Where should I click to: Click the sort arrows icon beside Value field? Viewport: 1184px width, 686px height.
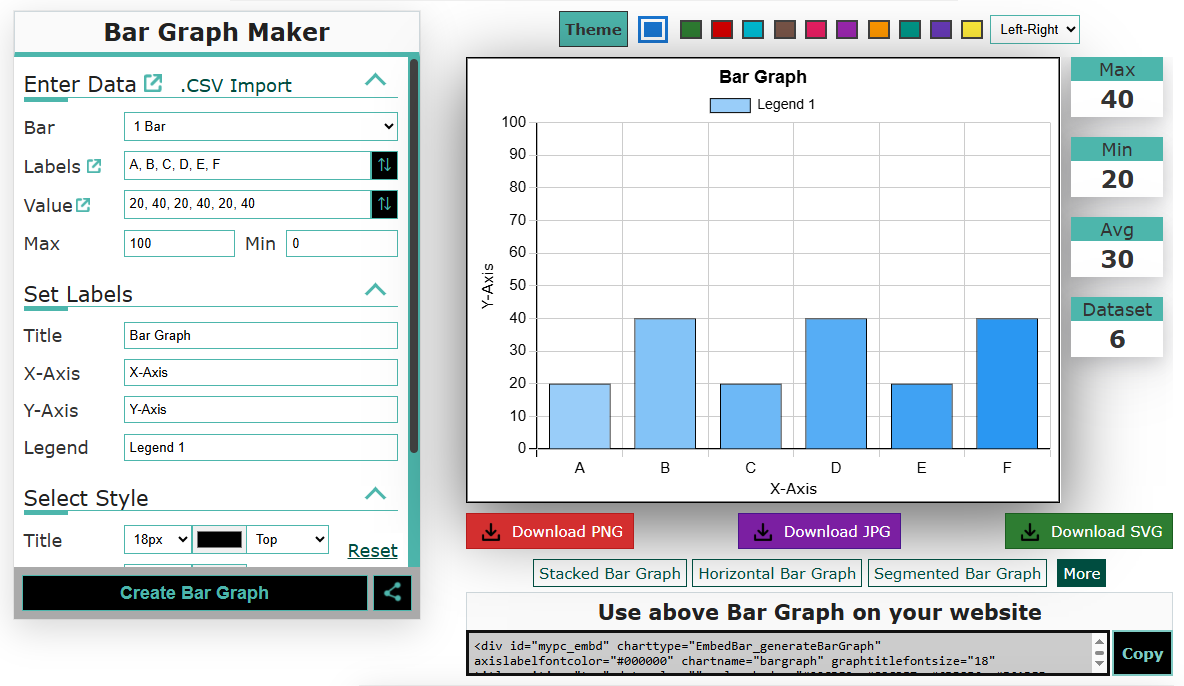[384, 204]
